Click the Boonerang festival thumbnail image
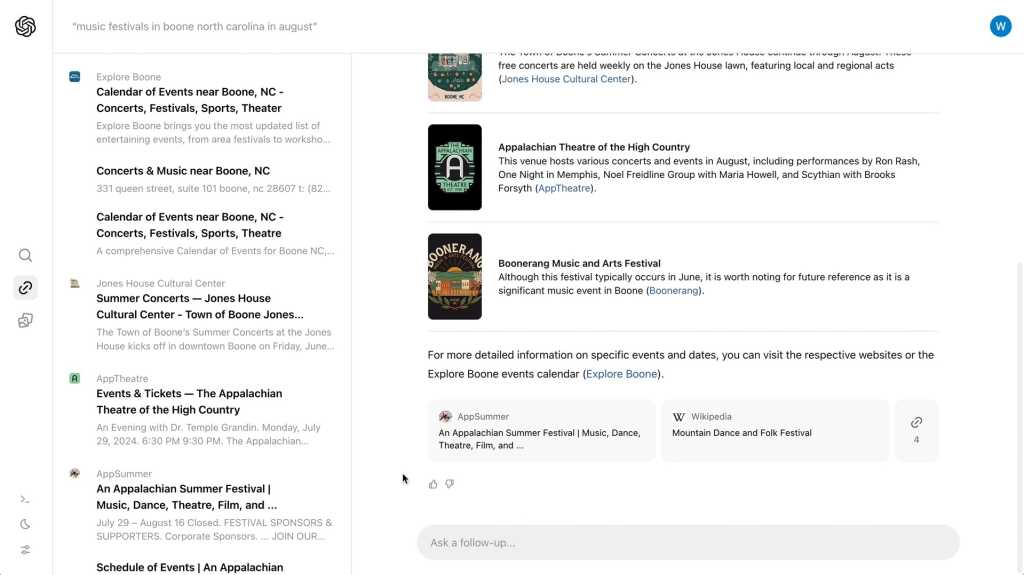This screenshot has width=1024, height=575. click(x=454, y=276)
